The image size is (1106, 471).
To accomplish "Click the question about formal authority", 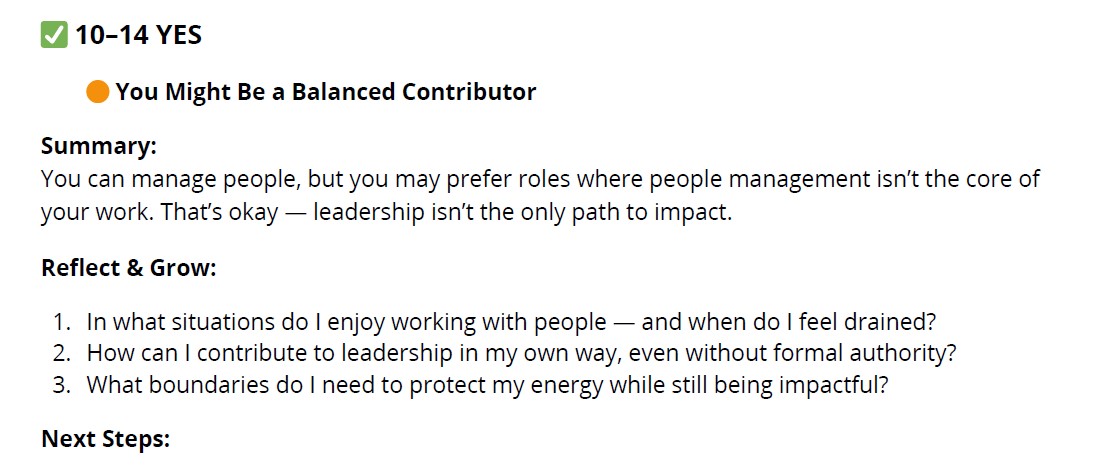I will pyautogui.click(x=521, y=353).
